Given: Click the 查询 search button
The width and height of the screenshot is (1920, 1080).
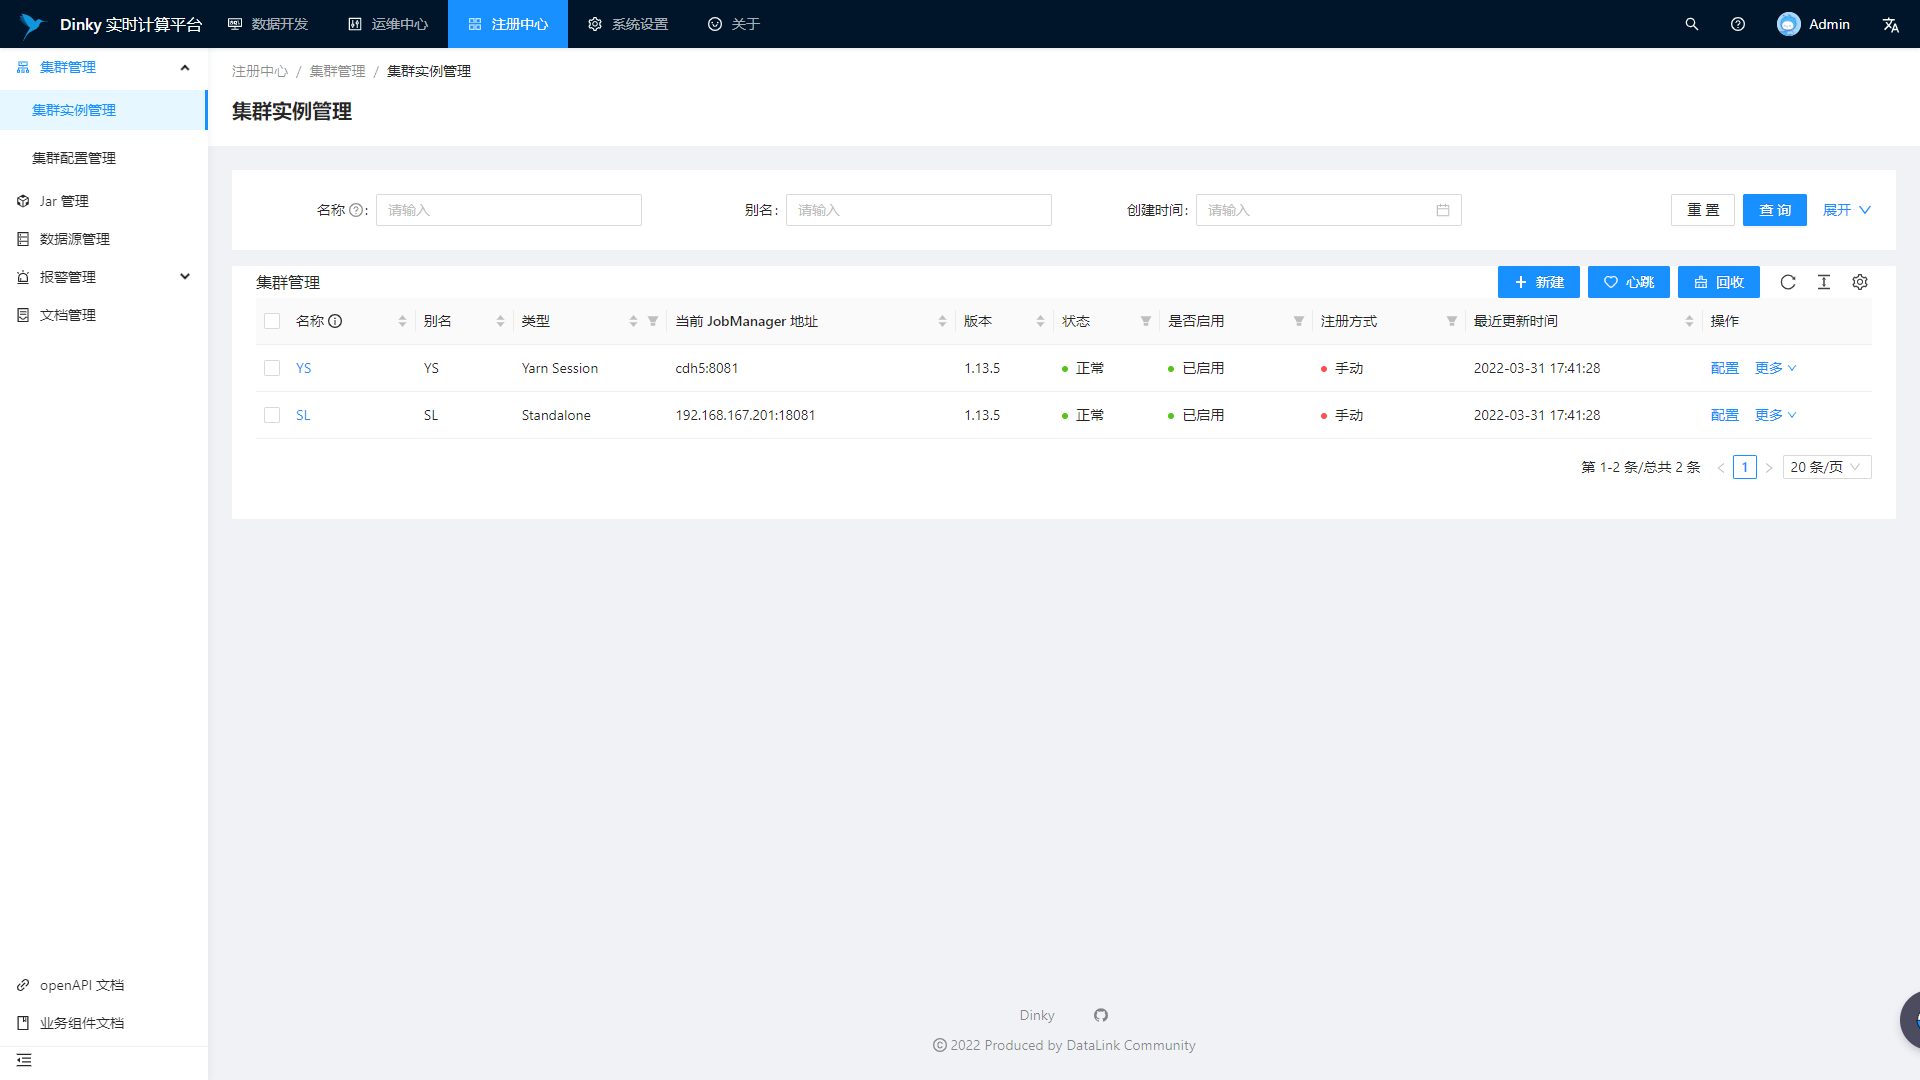Looking at the screenshot, I should tap(1775, 210).
